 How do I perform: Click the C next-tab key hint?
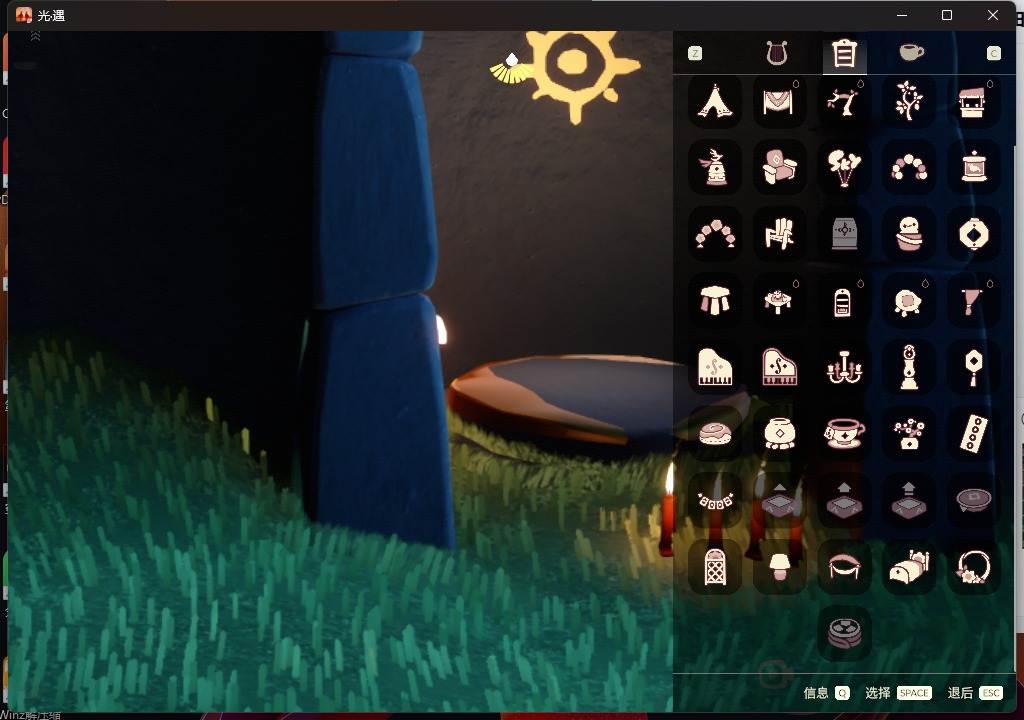pos(993,54)
